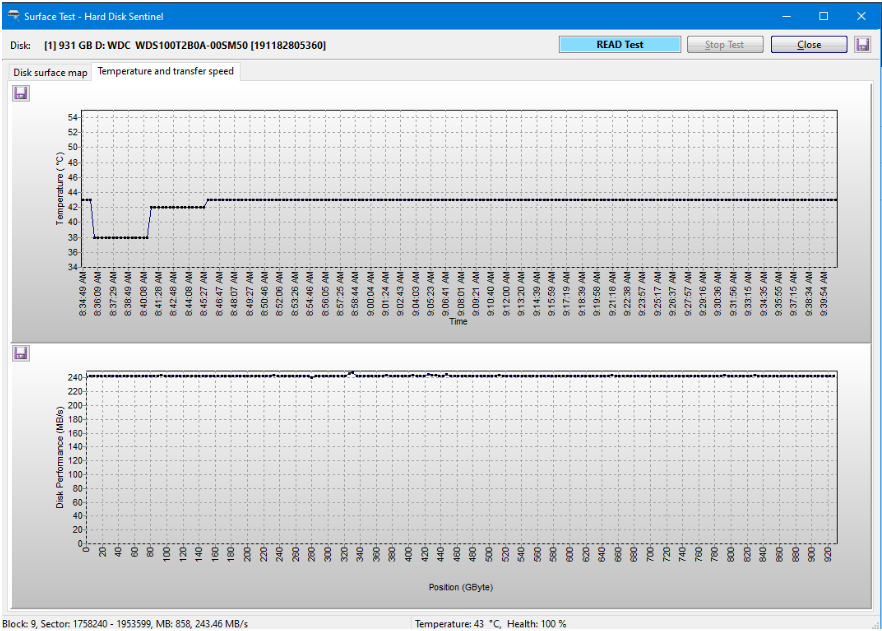This screenshot has height=631, width=882.
Task: Click the Time axis label under the chart
Action: 457,321
